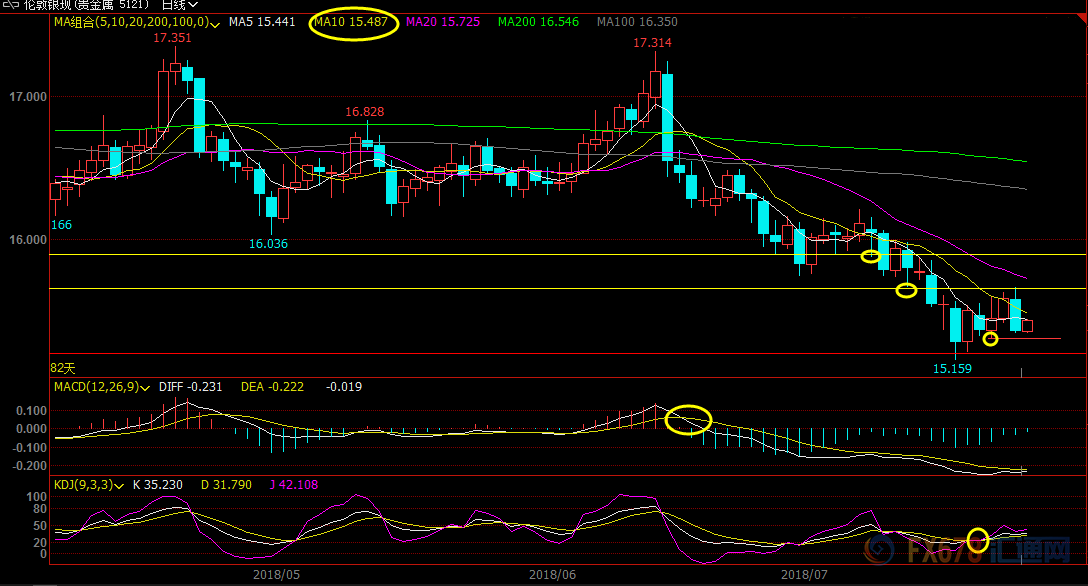Click the DIFF -0.231 value

(x=190, y=387)
